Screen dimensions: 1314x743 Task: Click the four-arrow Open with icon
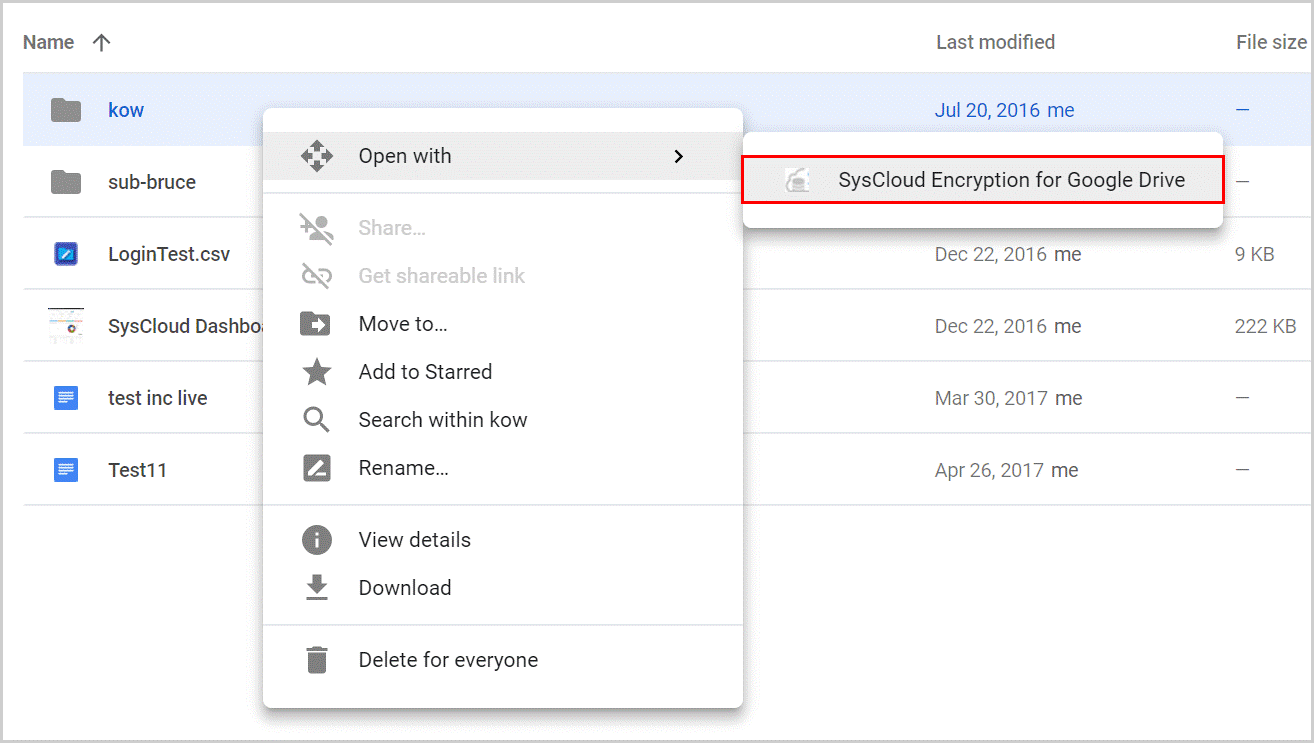click(x=316, y=156)
